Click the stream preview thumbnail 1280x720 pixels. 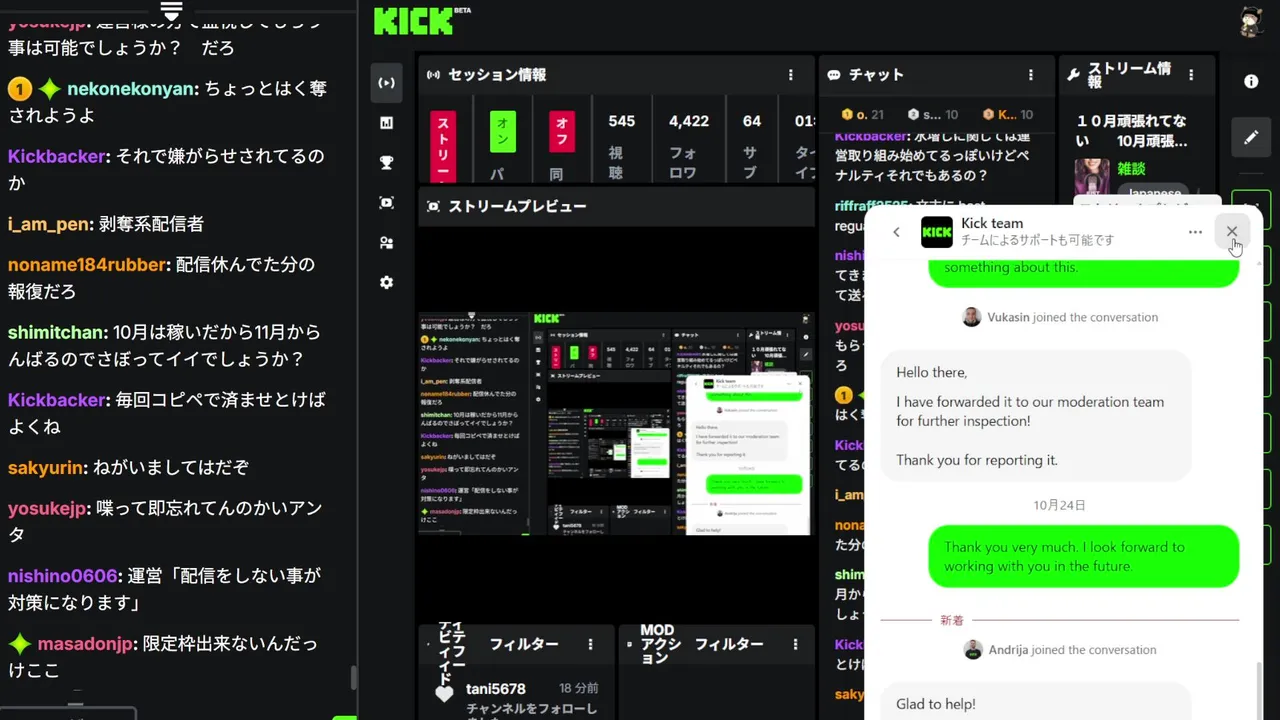coord(616,423)
